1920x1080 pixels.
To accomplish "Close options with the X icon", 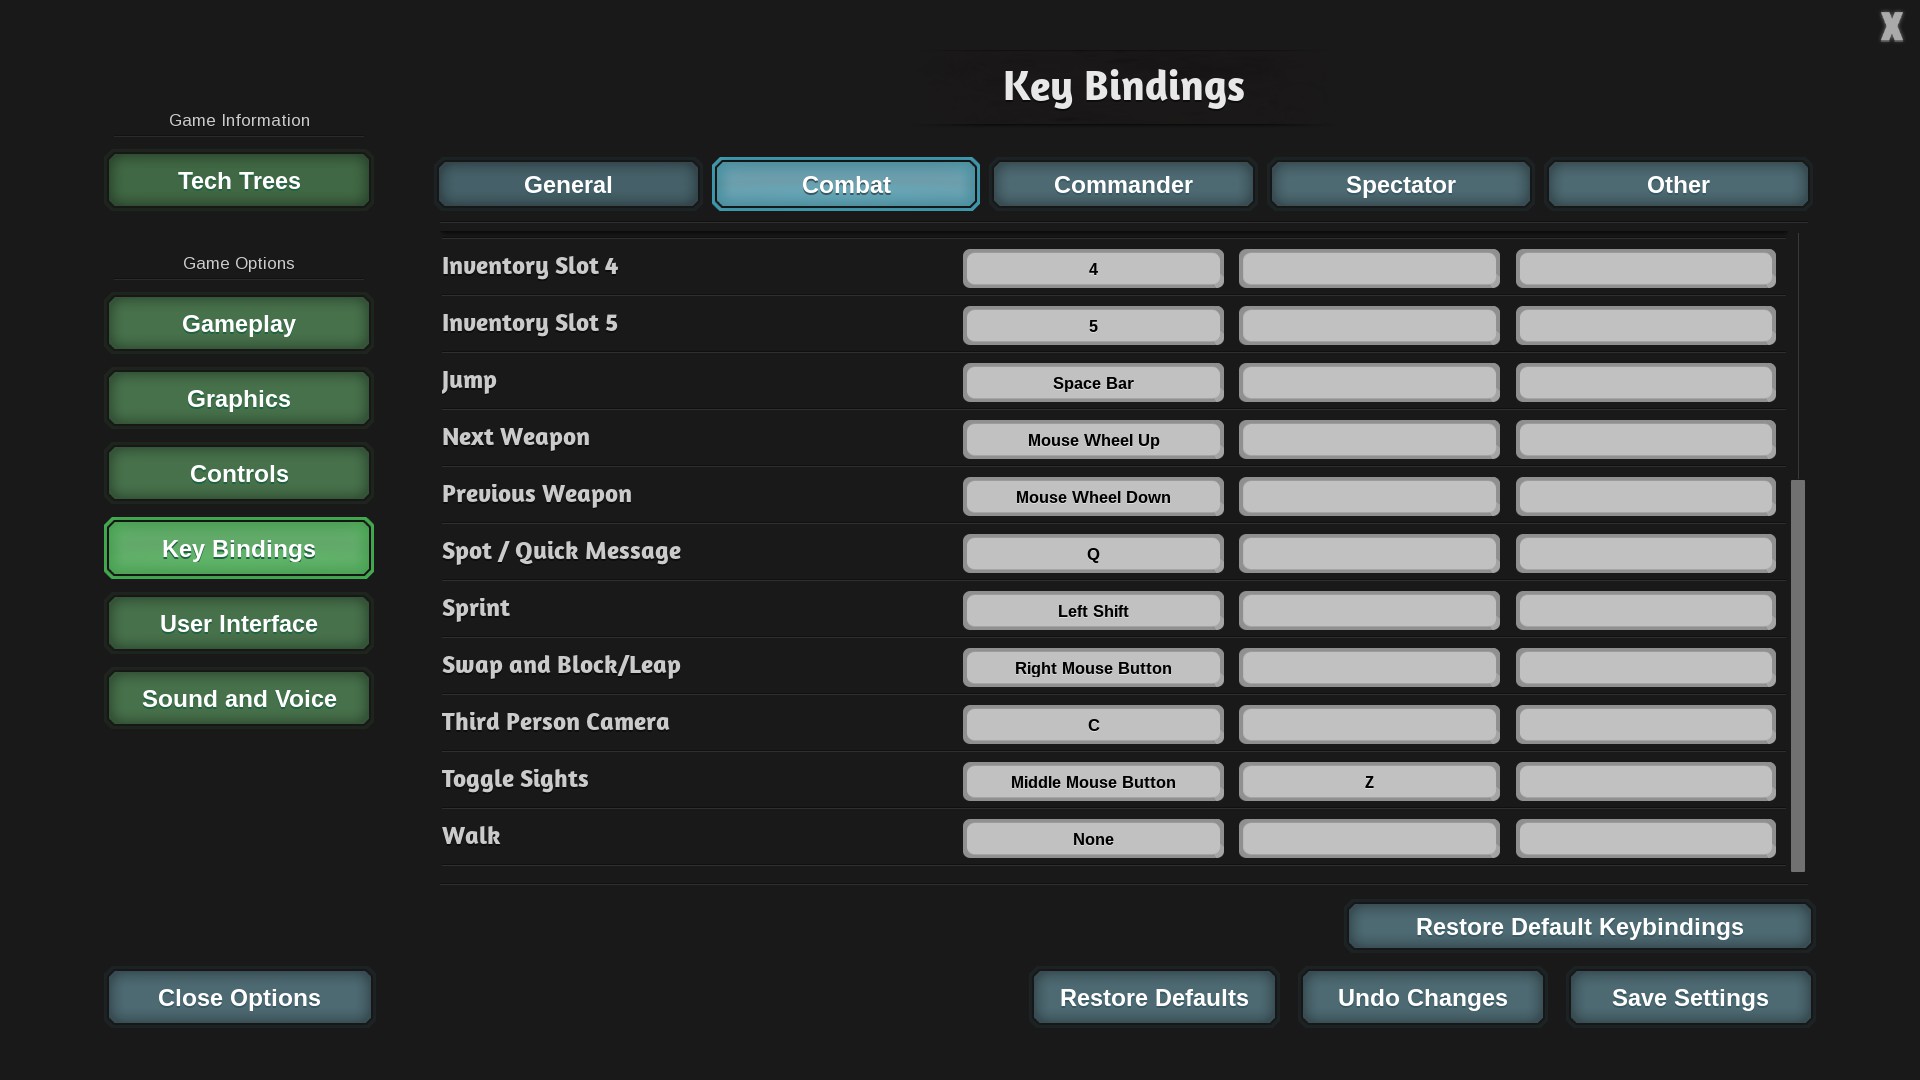I will pyautogui.click(x=1891, y=27).
